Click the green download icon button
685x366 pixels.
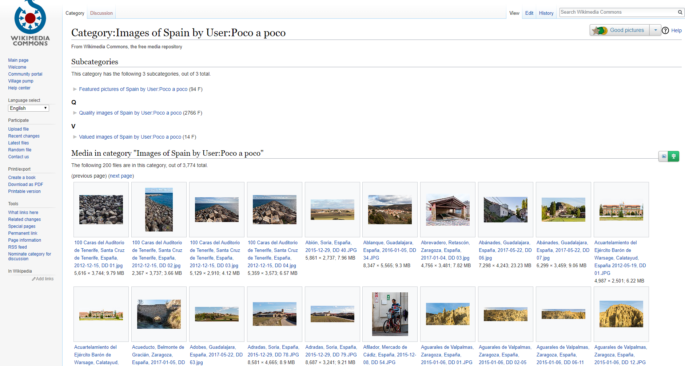(674, 156)
